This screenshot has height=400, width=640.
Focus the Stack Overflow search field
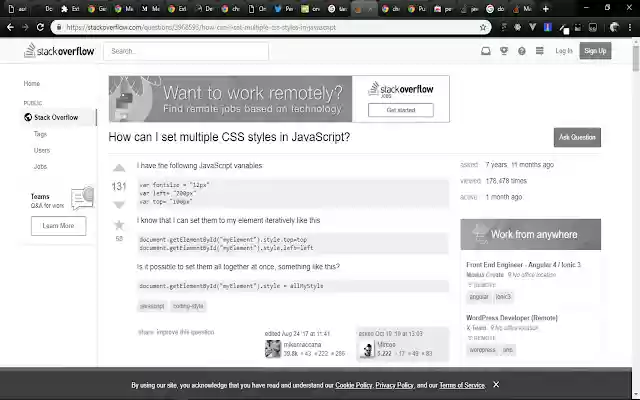186,51
